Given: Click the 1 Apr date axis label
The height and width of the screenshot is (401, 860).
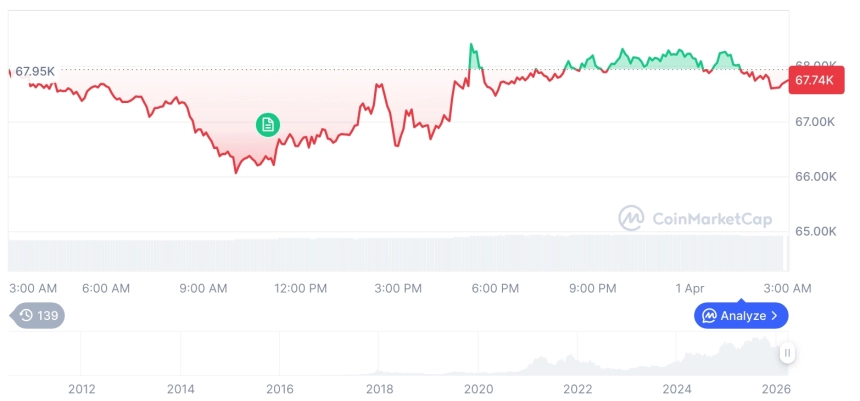Looking at the screenshot, I should pyautogui.click(x=690, y=288).
